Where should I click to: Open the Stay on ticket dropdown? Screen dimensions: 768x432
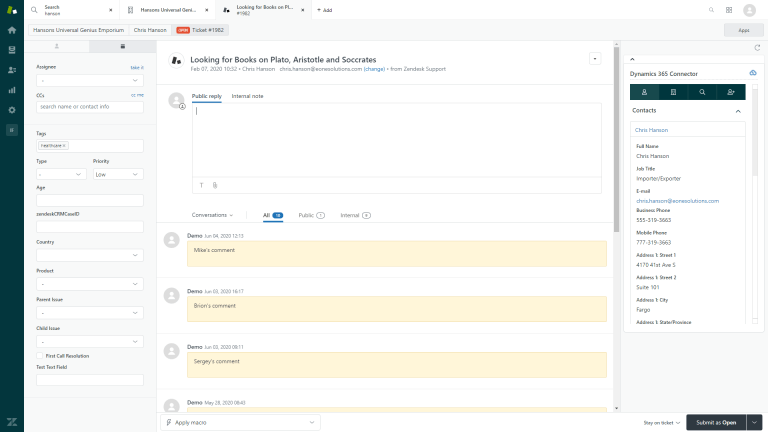662,423
